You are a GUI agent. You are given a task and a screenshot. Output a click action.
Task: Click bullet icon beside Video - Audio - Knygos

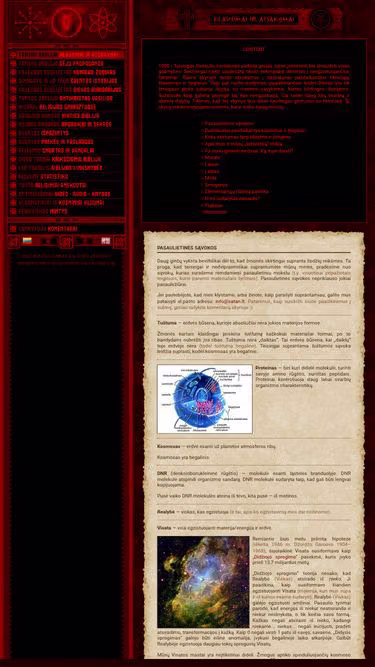click(14, 194)
